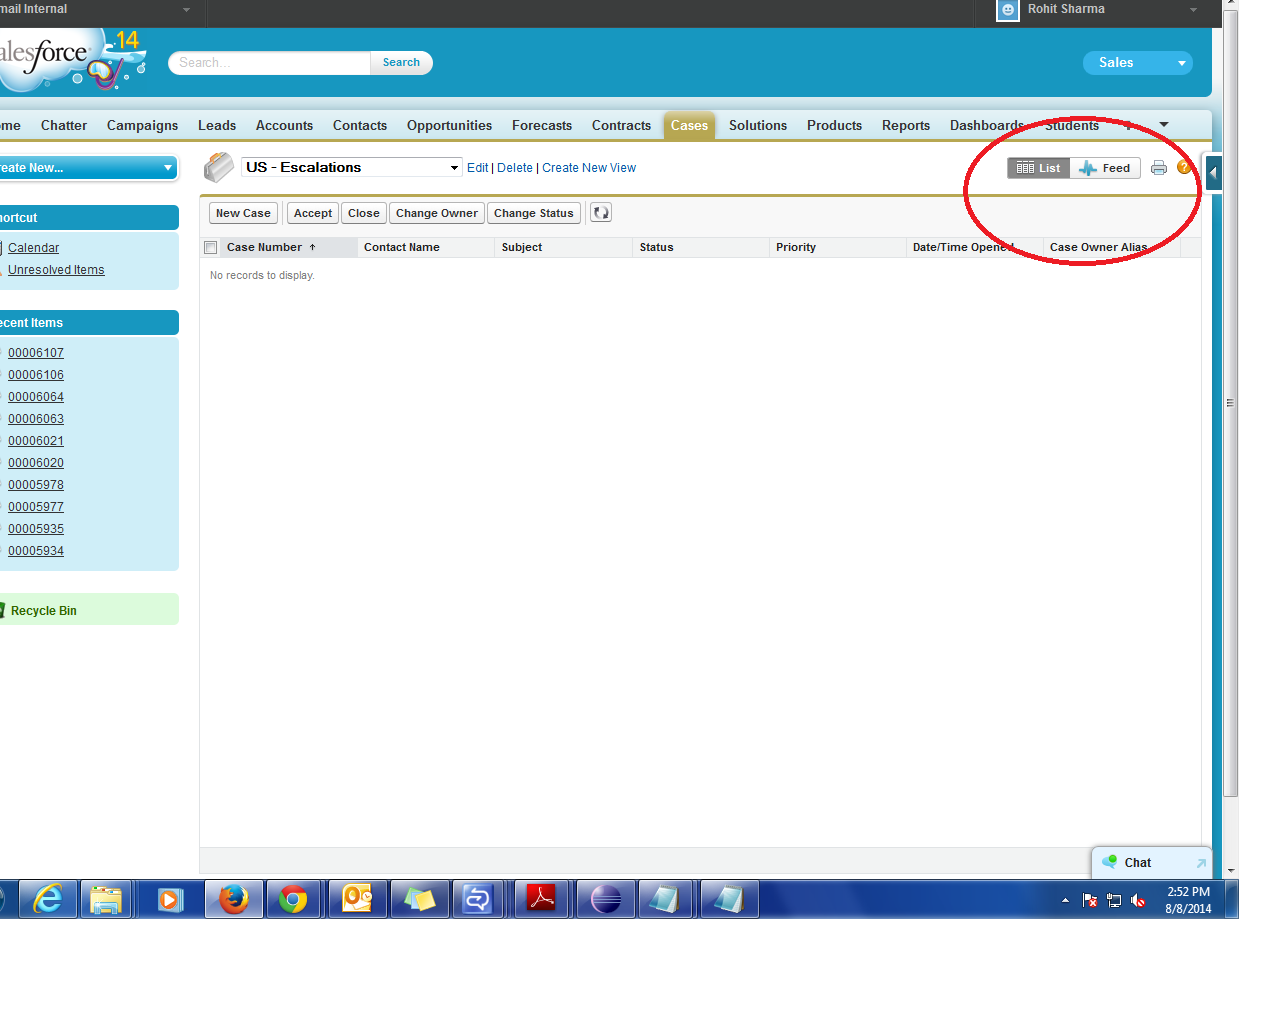Open Outlook from the taskbar

click(357, 900)
